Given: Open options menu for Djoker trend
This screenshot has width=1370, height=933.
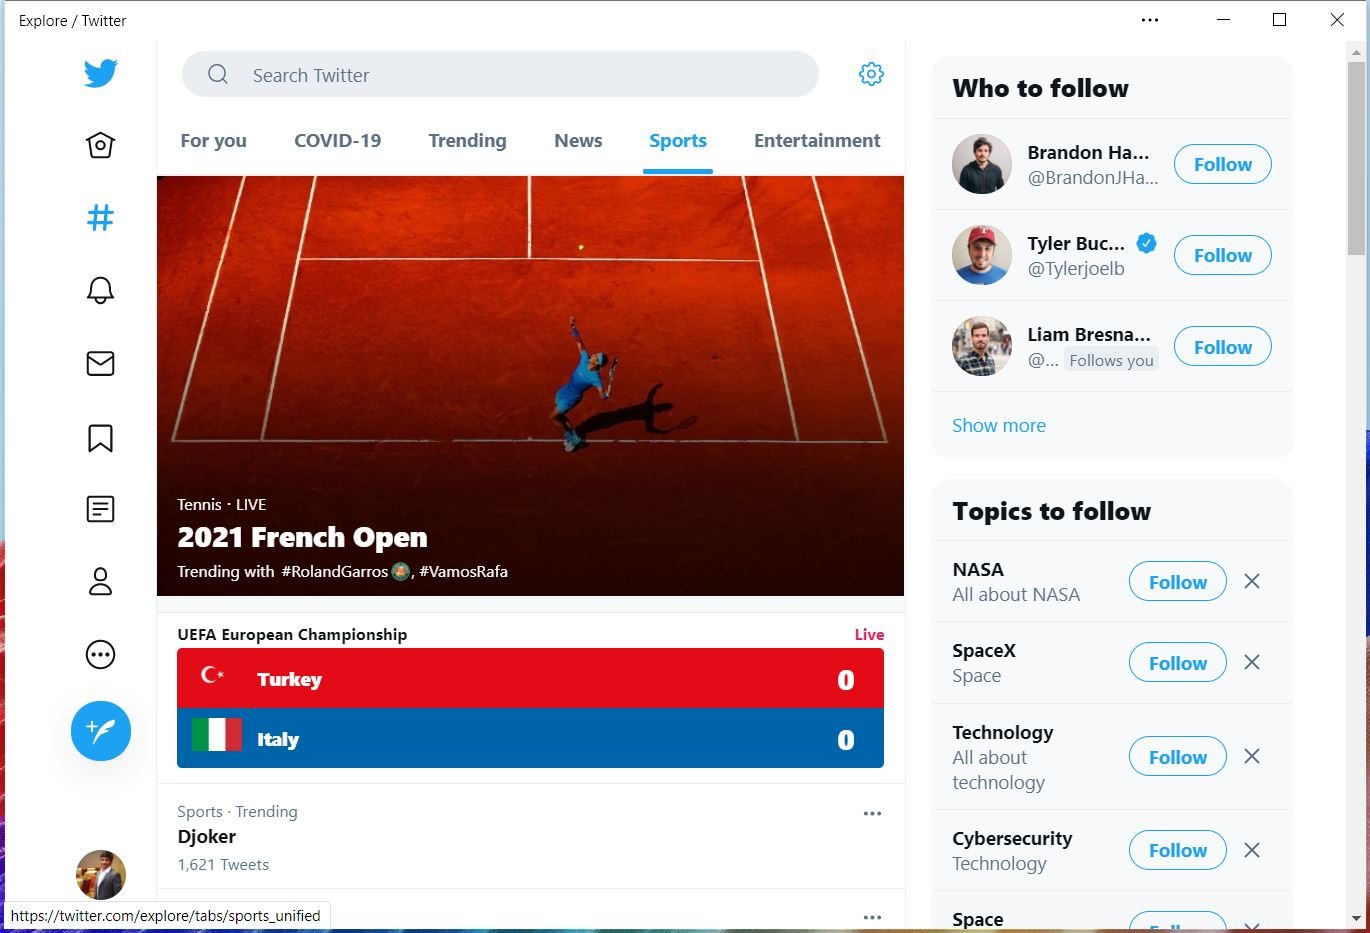Looking at the screenshot, I should coord(872,813).
